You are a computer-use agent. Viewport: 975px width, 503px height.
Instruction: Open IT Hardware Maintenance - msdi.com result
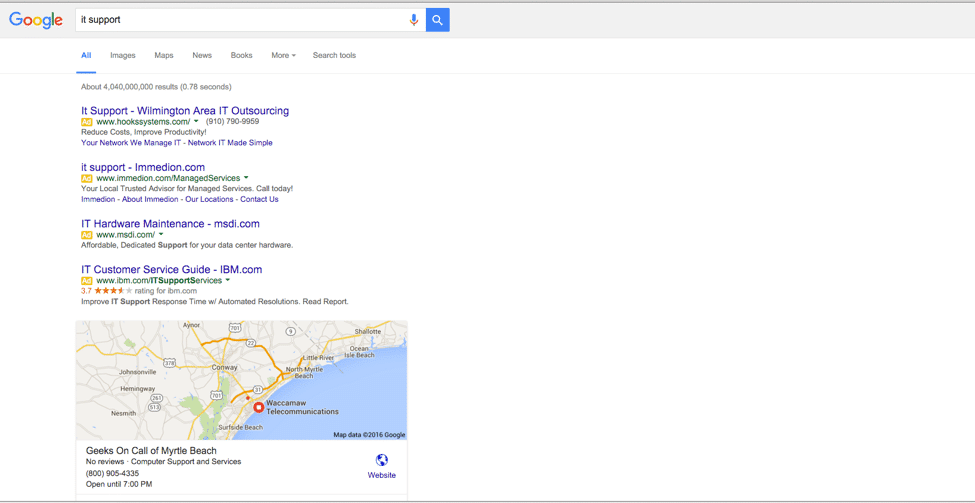(170, 224)
